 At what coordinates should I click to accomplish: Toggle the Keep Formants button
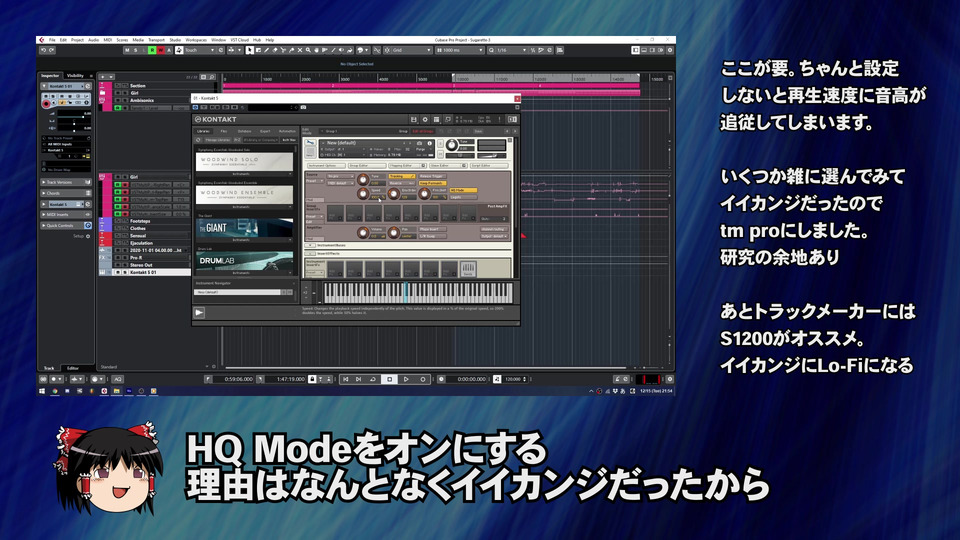(433, 183)
